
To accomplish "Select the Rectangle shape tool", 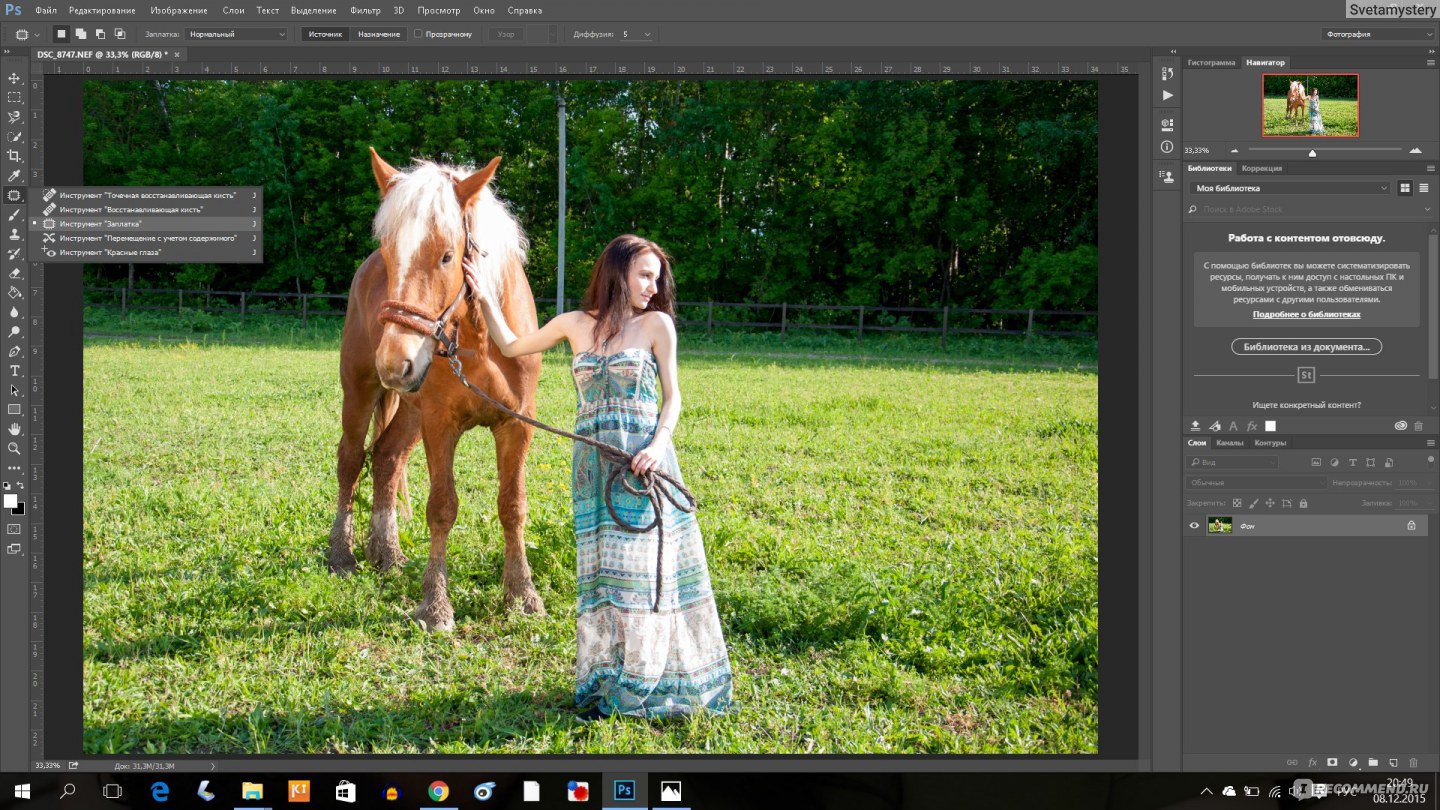I will click(x=14, y=410).
